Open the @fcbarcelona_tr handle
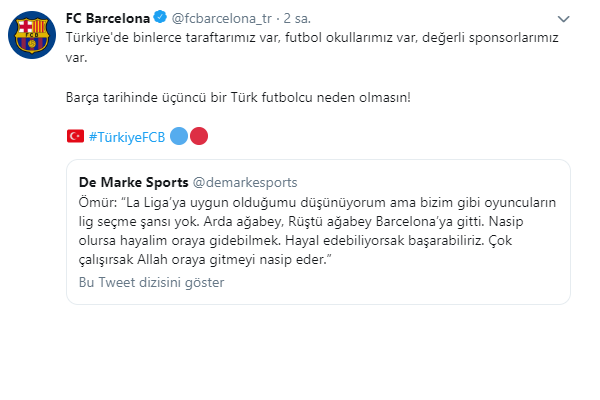Image resolution: width=600 pixels, height=400 pixels. [222, 18]
